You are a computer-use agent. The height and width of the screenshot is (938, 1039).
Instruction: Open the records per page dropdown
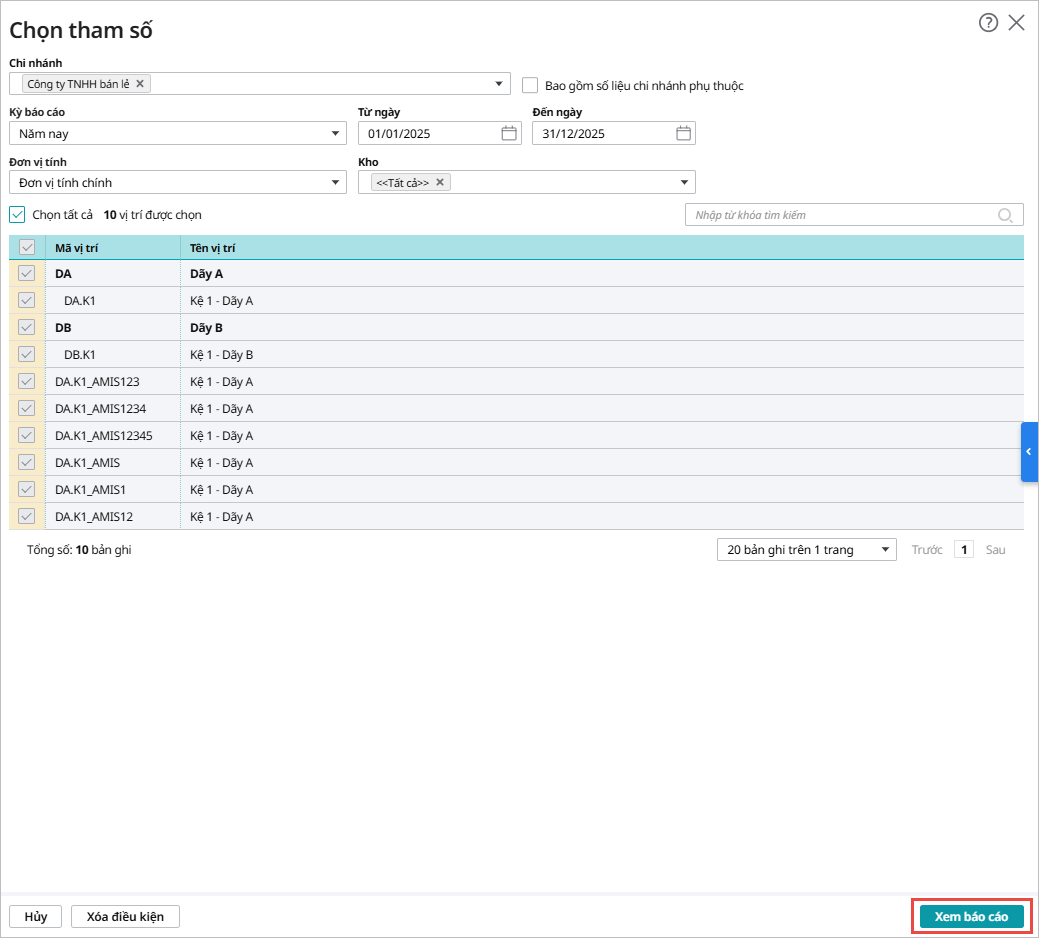pos(806,549)
